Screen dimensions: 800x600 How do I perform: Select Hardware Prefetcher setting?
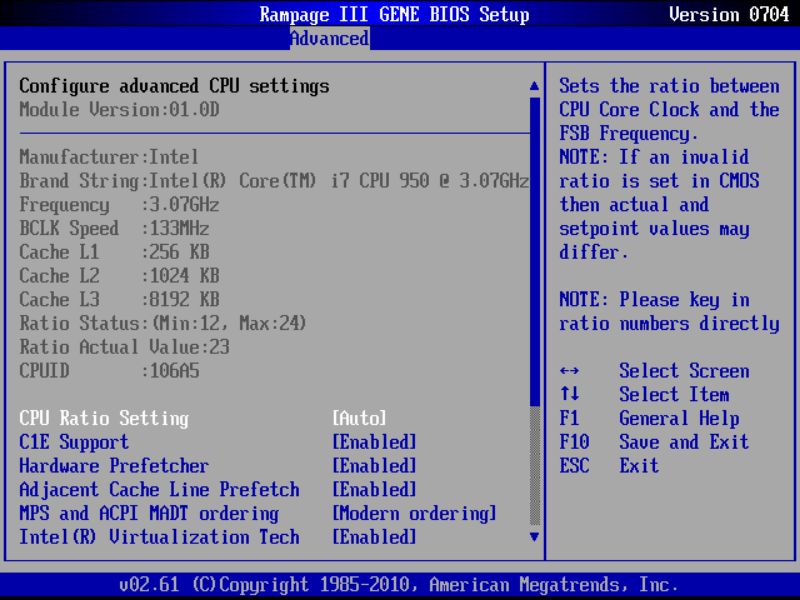tap(114, 465)
